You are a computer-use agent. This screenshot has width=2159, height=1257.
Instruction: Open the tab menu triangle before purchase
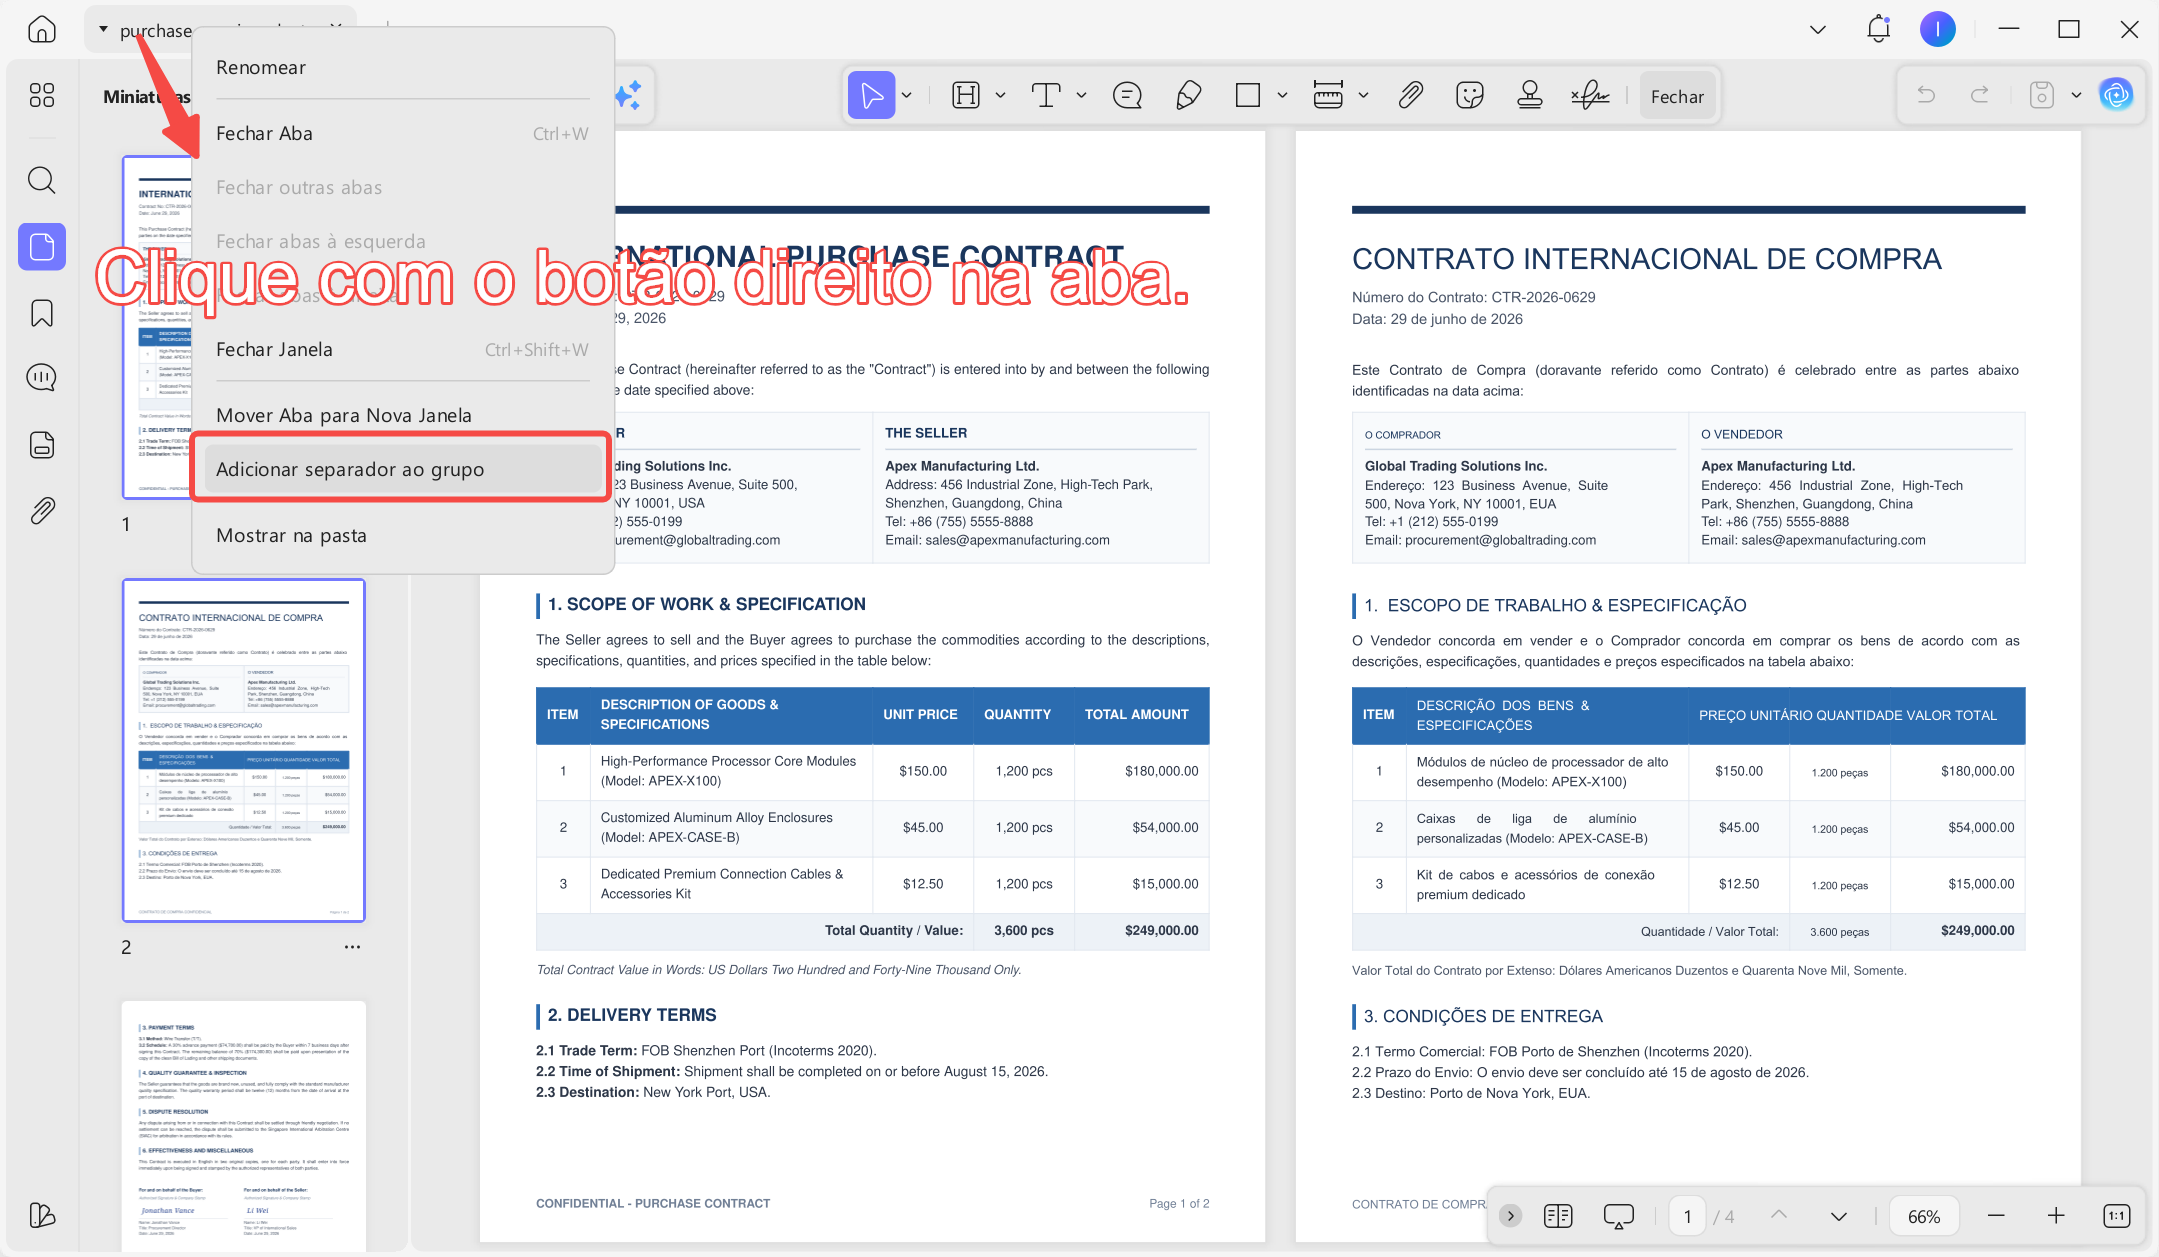point(103,30)
